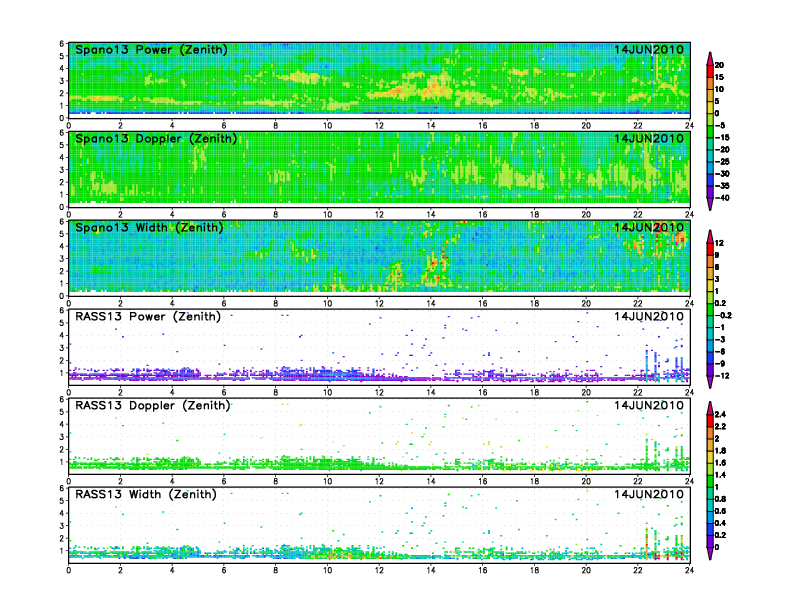
Task: Click the '-3' colorbar value label
Action: click(720, 339)
